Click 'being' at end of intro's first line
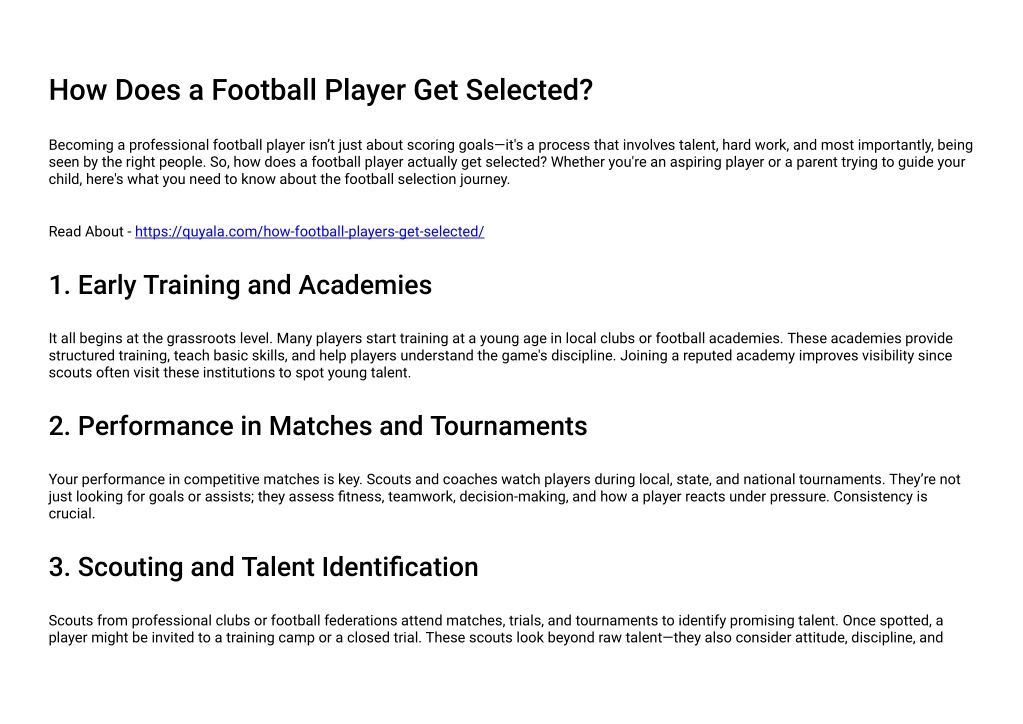 [955, 145]
